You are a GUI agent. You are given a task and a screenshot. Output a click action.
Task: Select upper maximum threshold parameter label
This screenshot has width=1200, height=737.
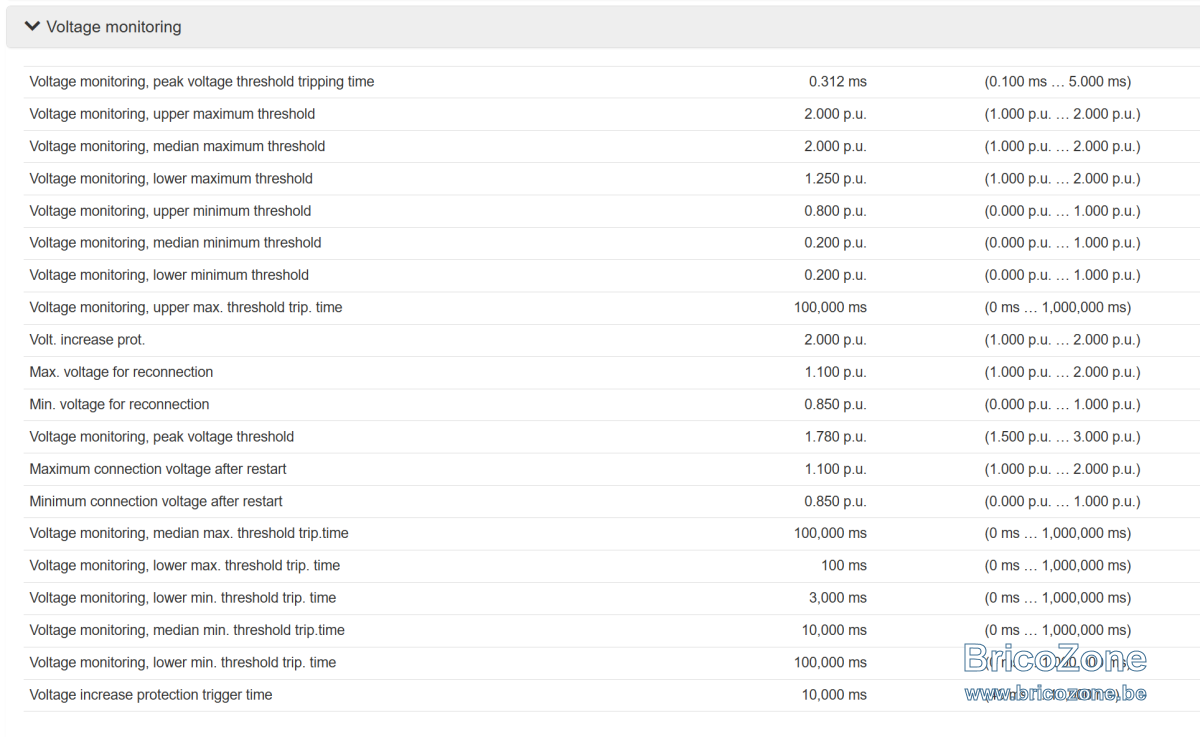tap(172, 114)
